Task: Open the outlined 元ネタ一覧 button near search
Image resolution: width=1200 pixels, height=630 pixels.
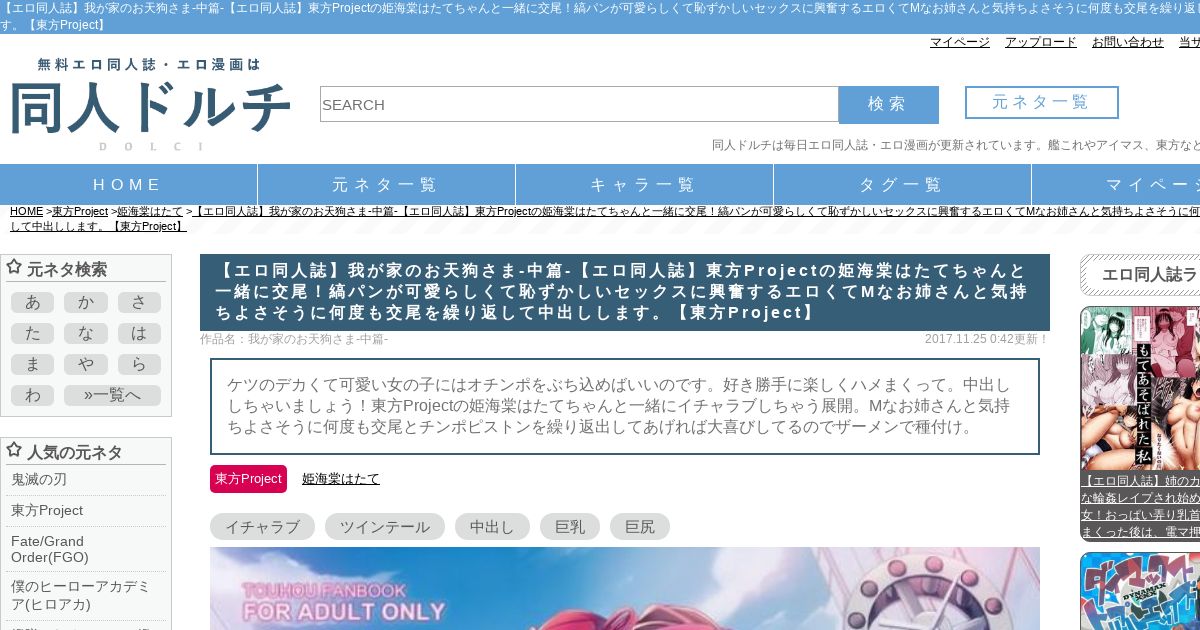Action: pyautogui.click(x=1041, y=102)
